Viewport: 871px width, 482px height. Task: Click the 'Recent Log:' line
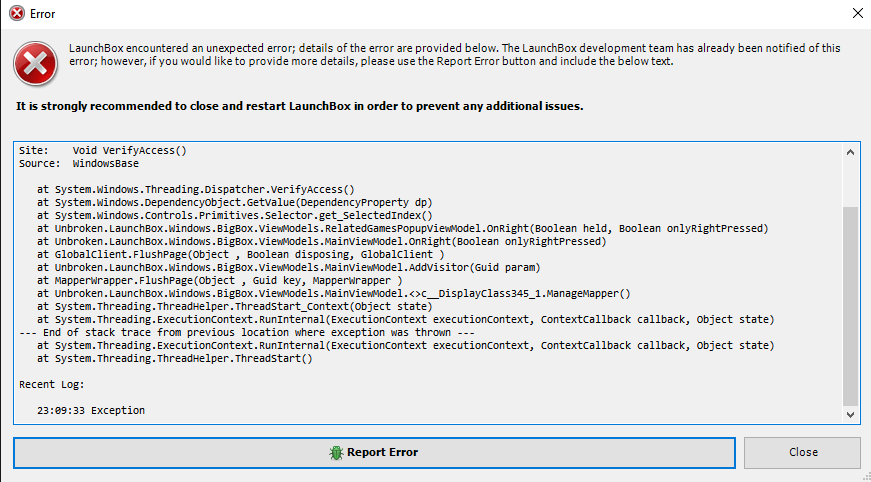coord(52,384)
